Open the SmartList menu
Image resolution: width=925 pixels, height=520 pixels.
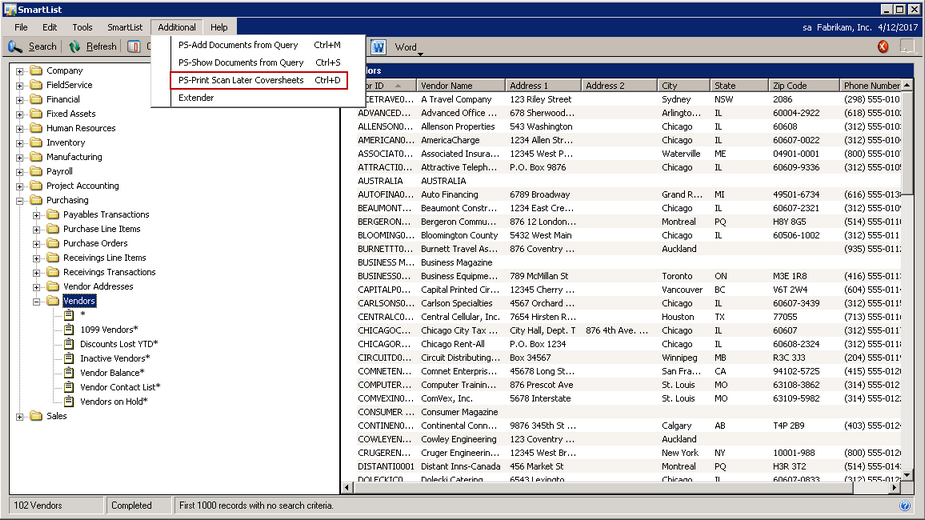tap(124, 27)
